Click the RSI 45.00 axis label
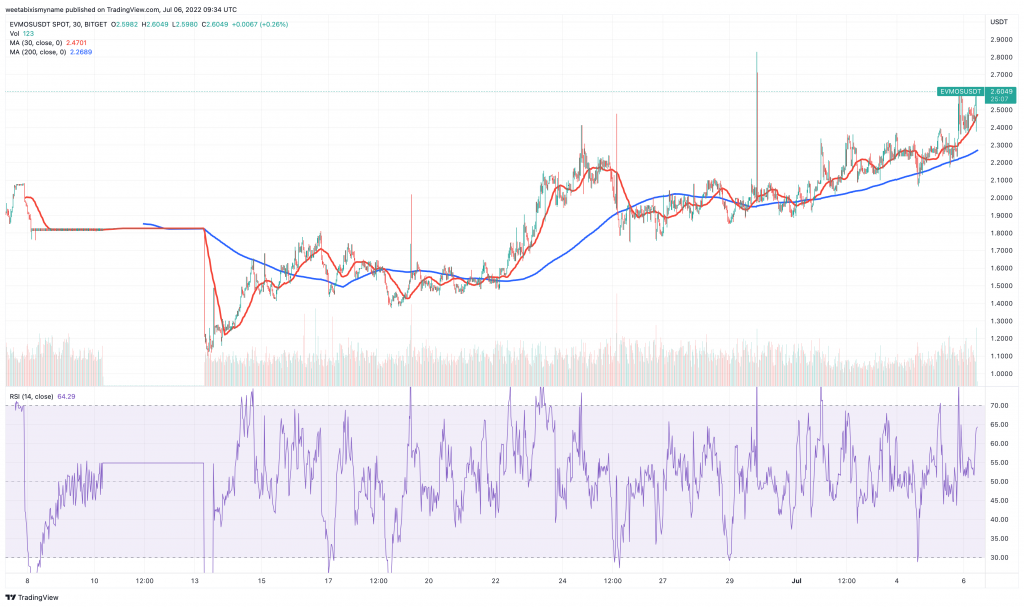The image size is (1024, 607). pyautogui.click(x=999, y=500)
